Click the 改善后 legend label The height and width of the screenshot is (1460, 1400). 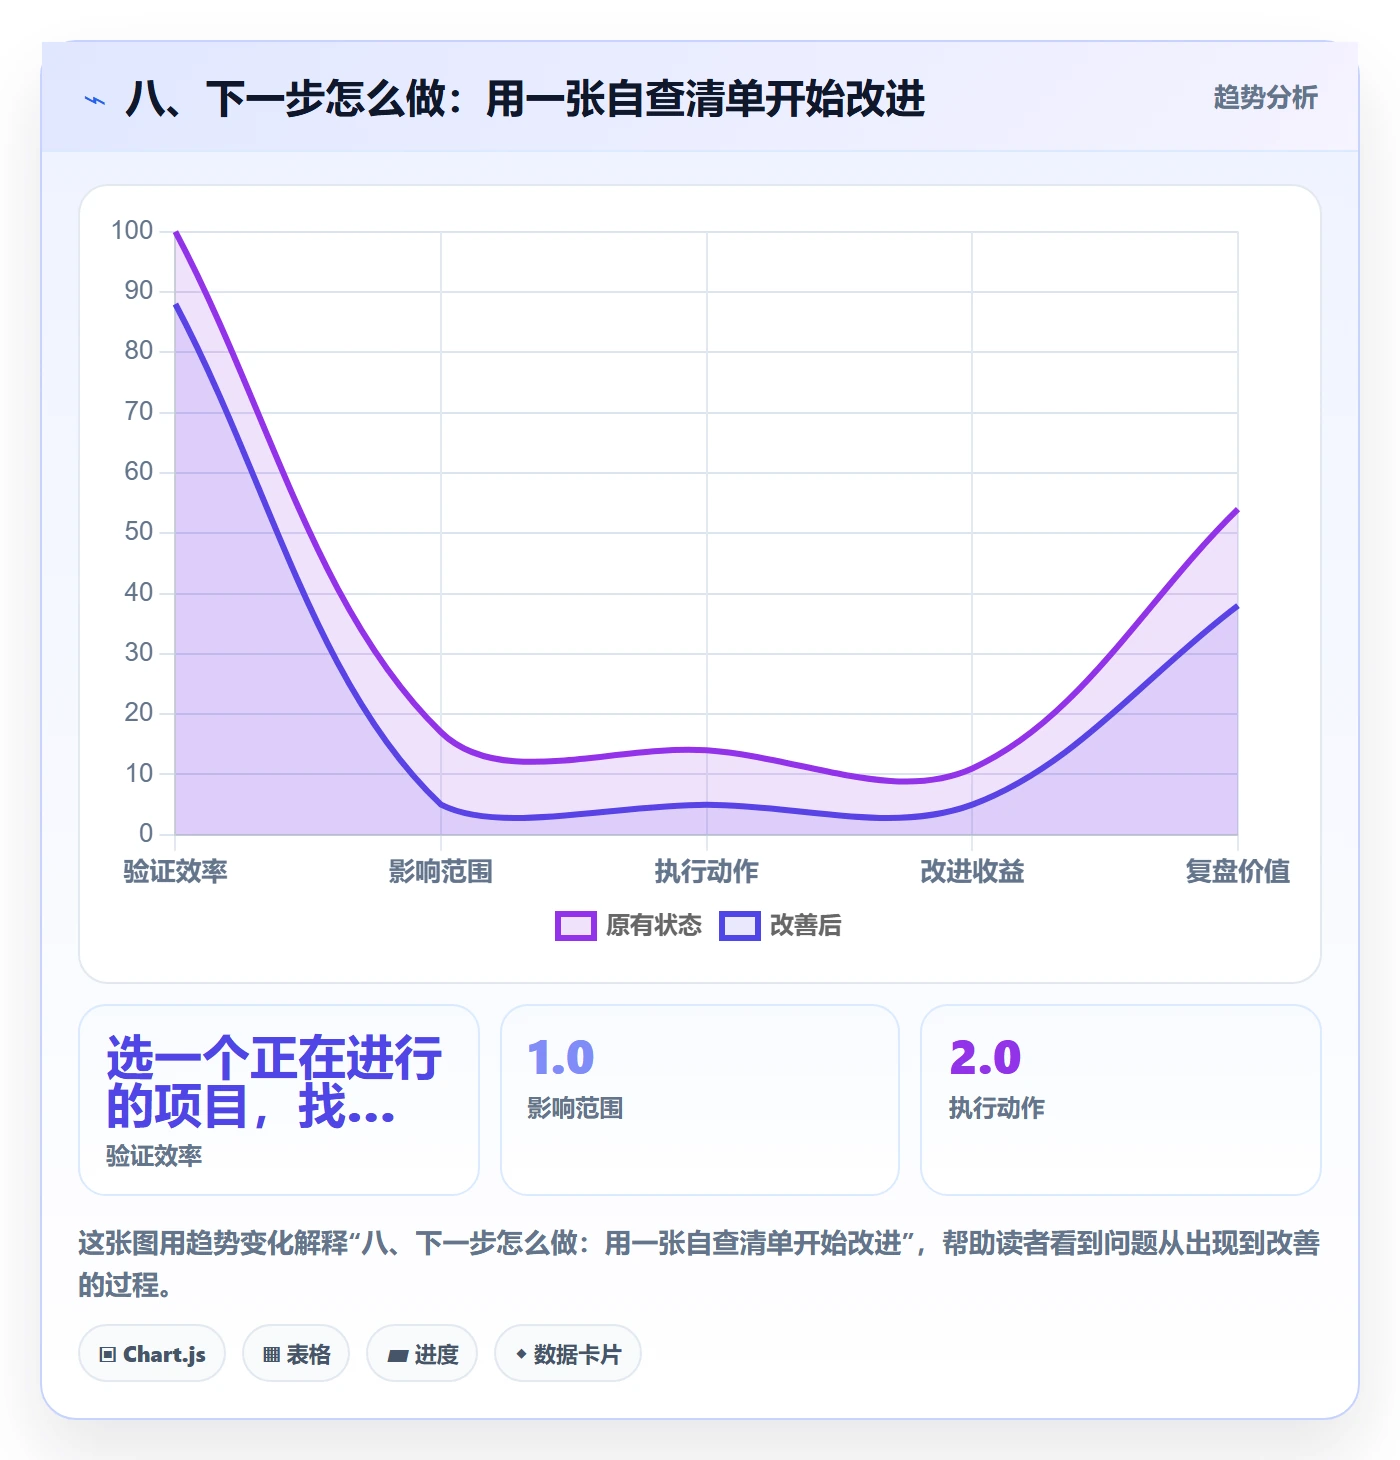coord(806,926)
